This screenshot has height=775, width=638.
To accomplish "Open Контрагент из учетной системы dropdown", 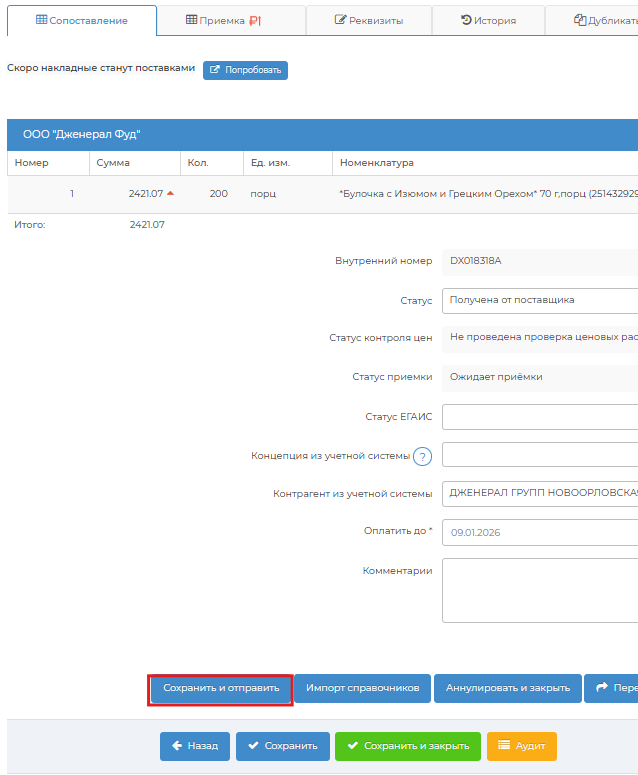I will (539, 494).
